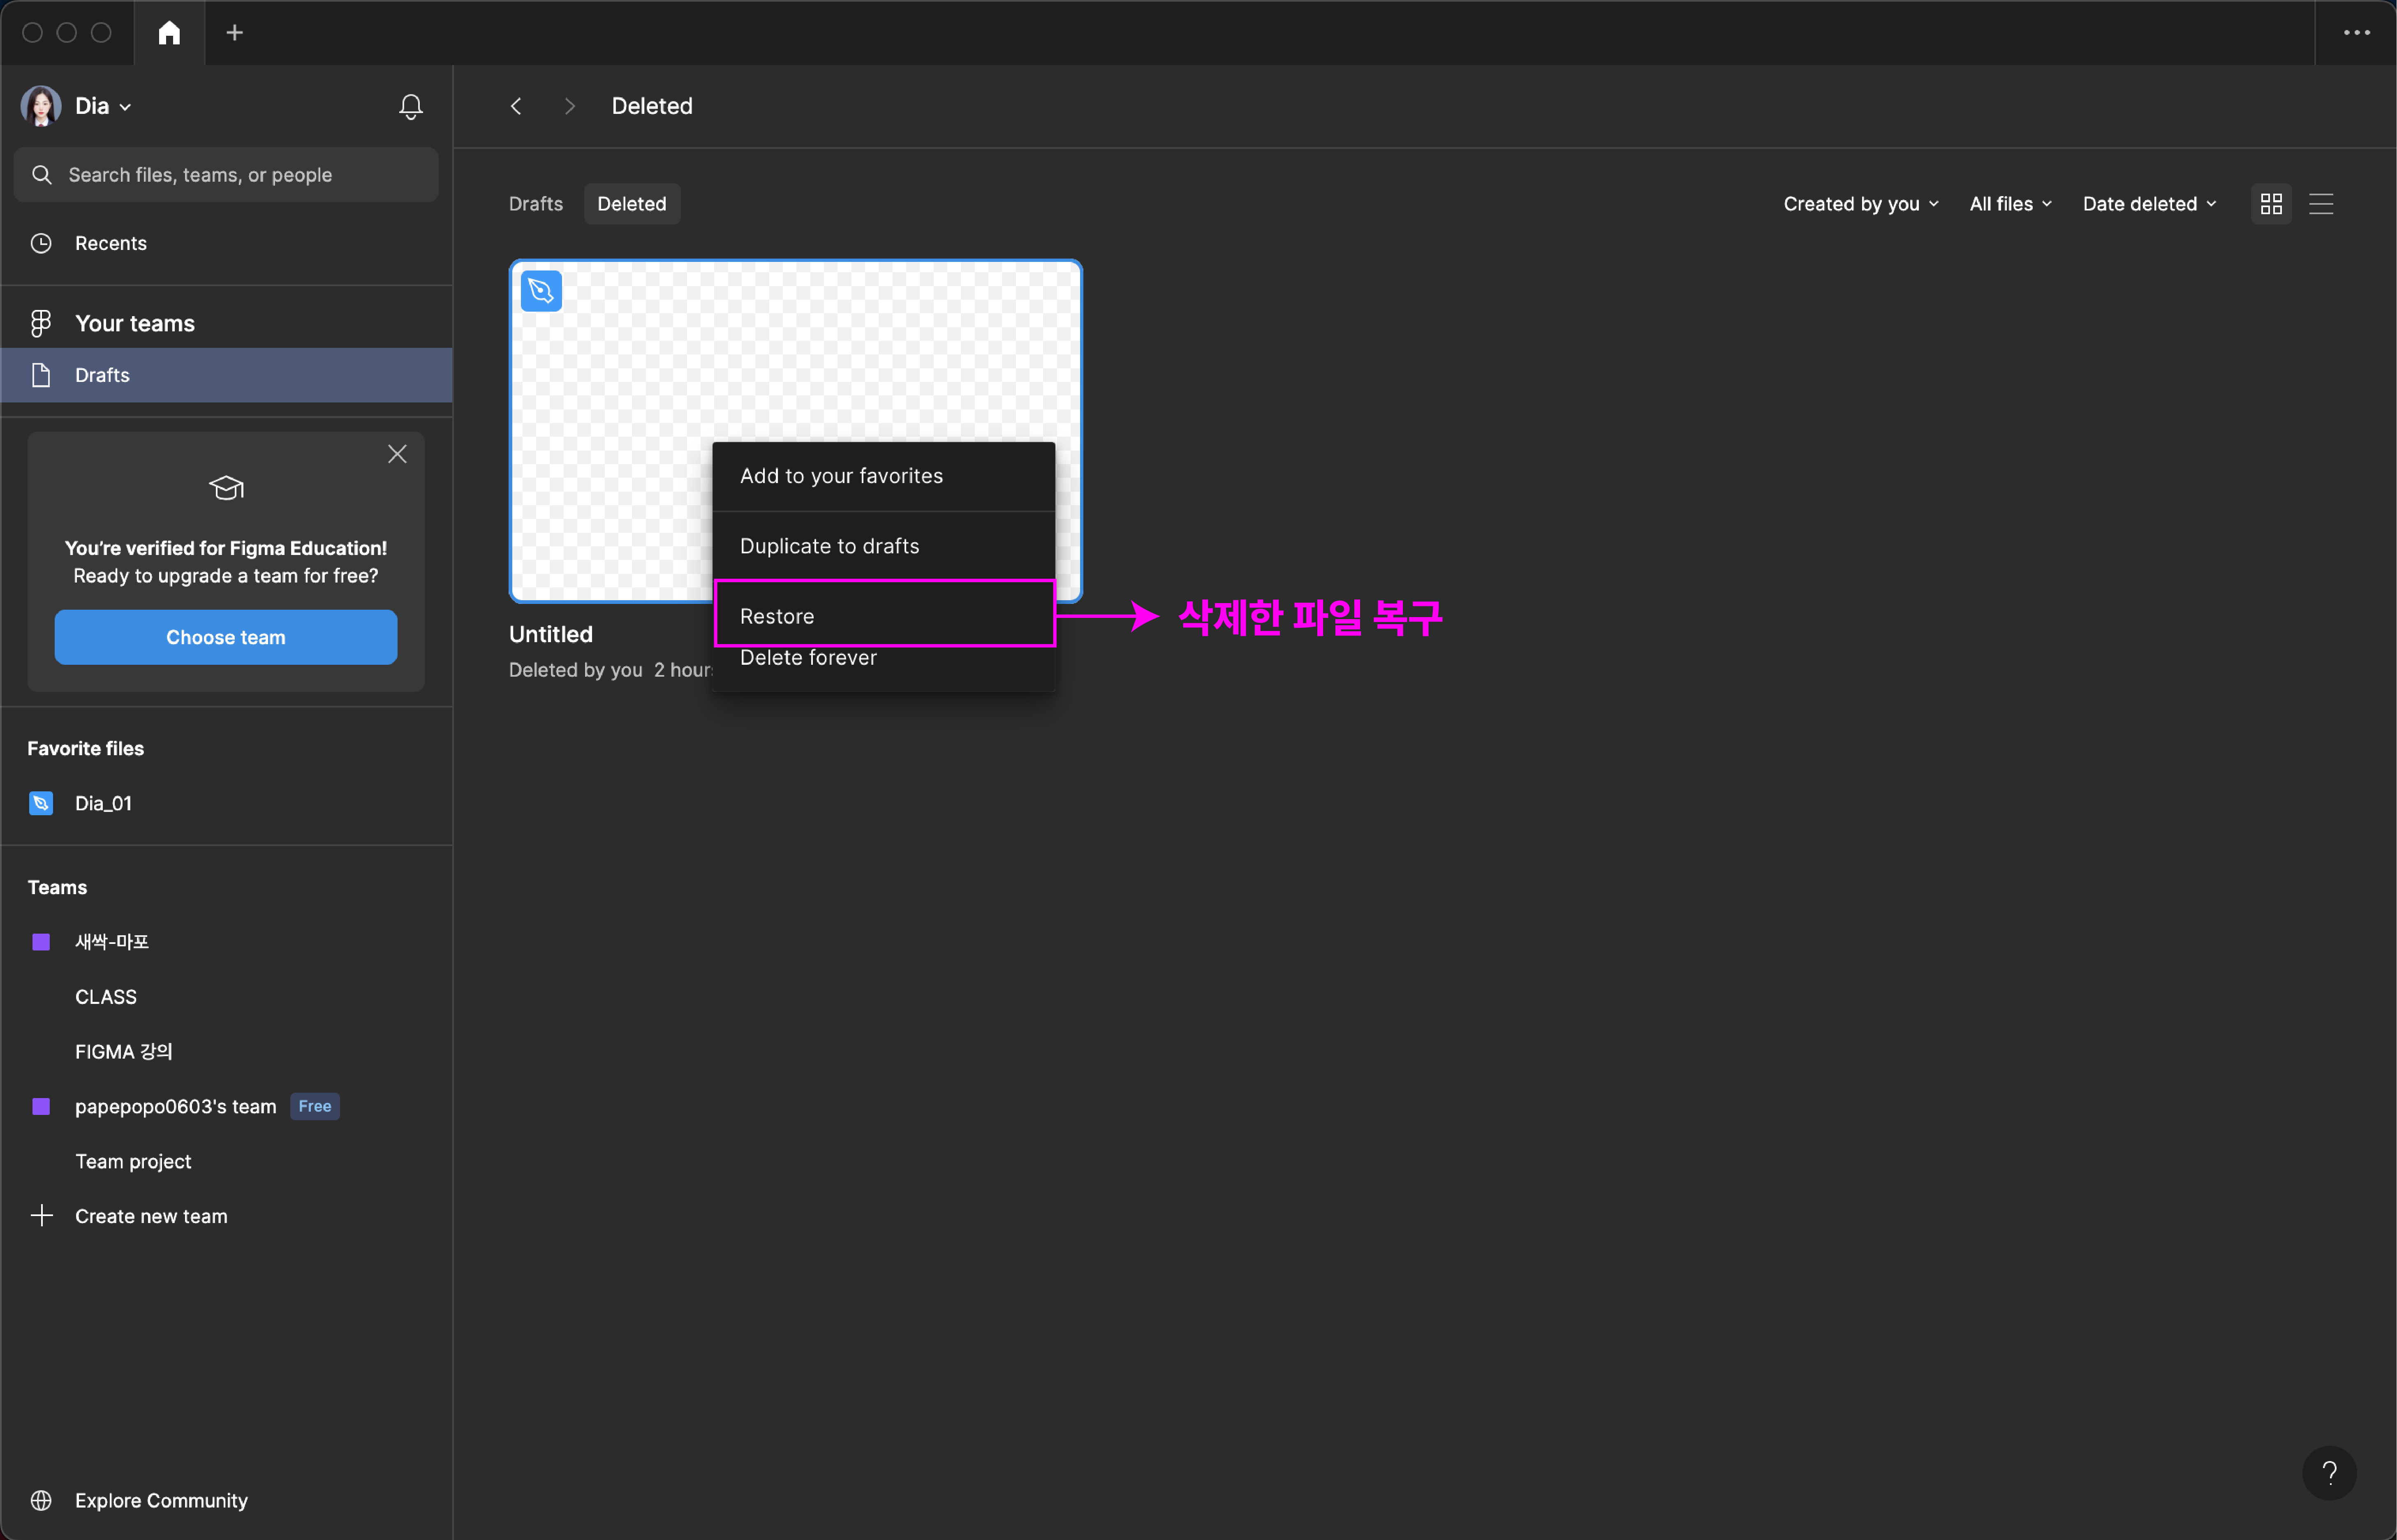The width and height of the screenshot is (2397, 1540).
Task: Click the search magnifier icon
Action: 41,175
